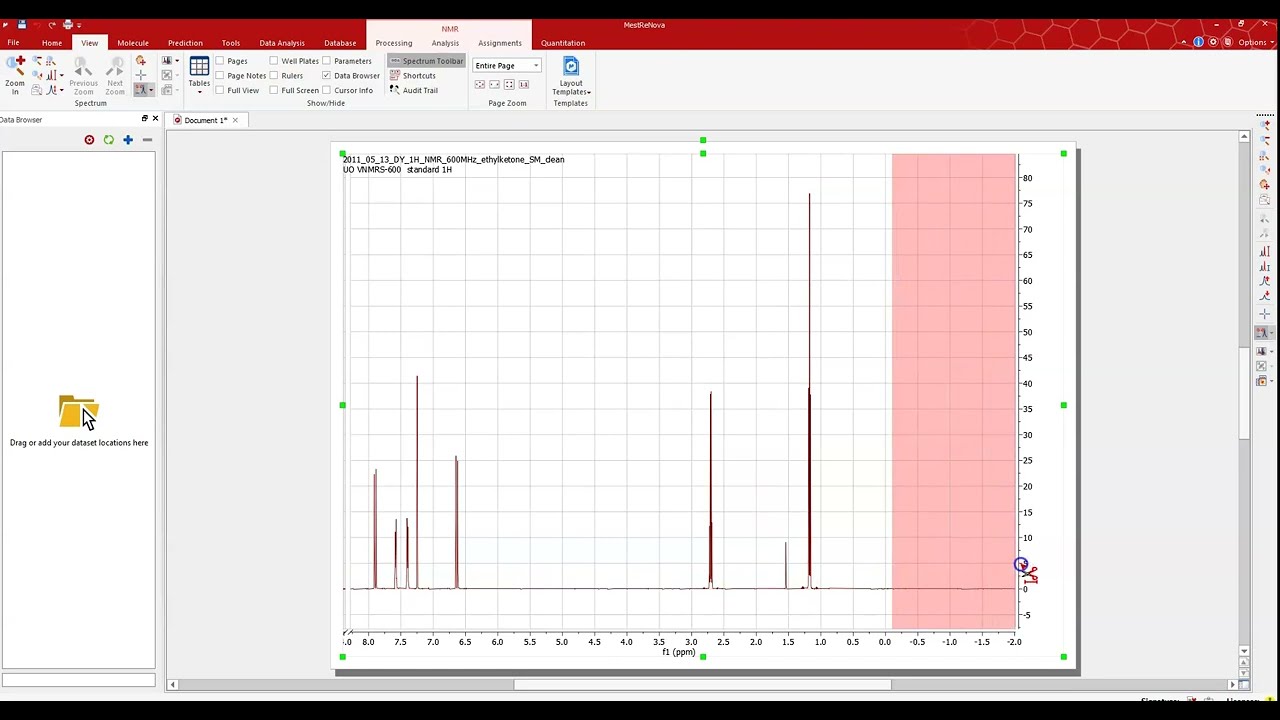Click the Tables button
1280x720 pixels.
click(x=199, y=74)
